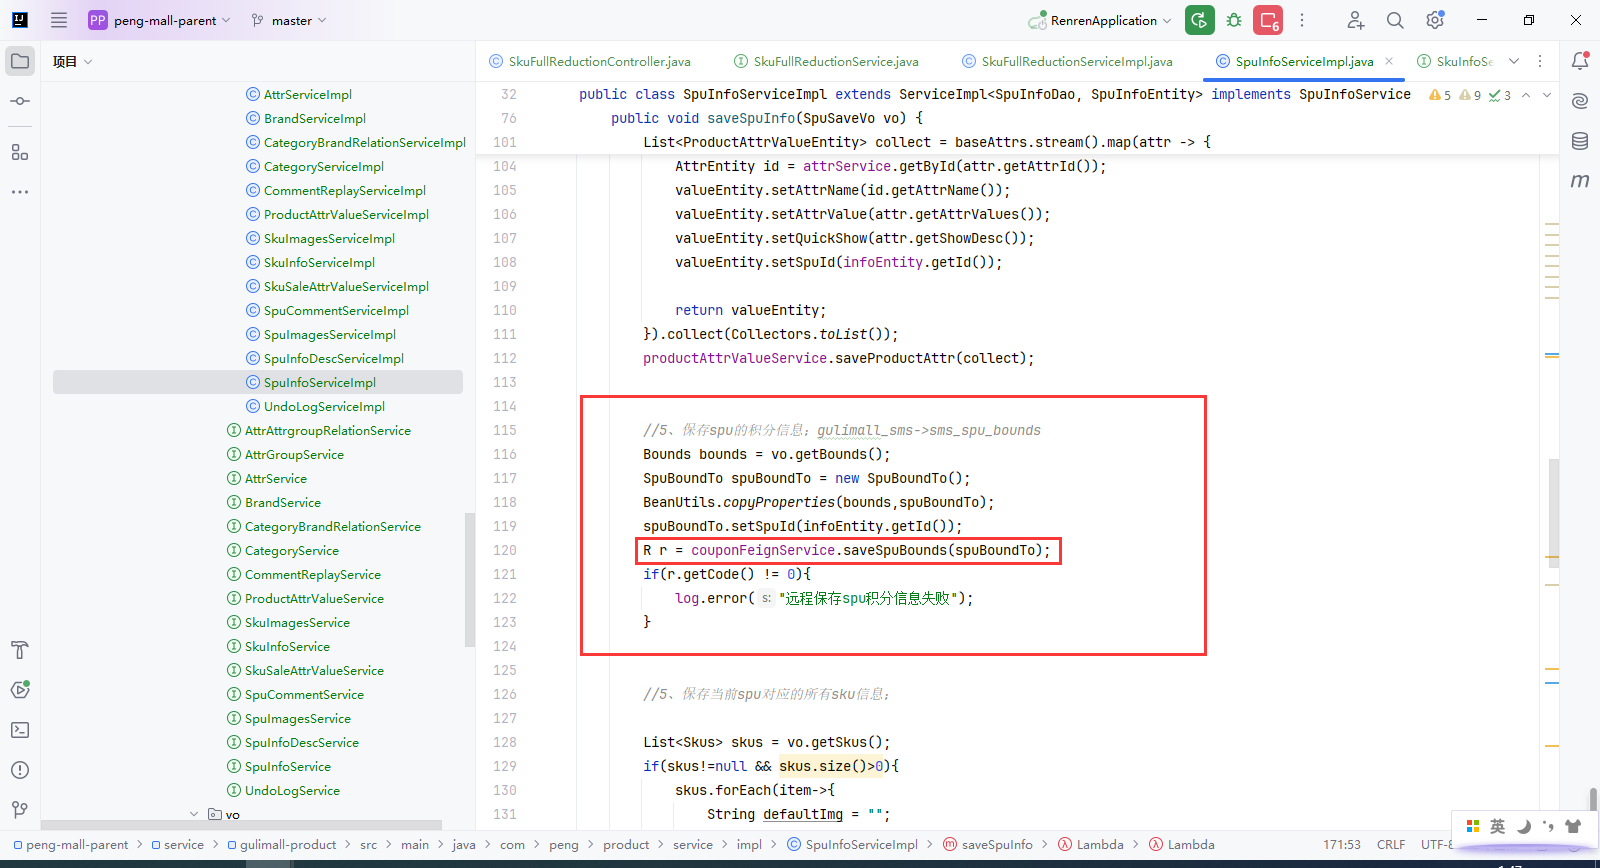Click line number 120 in gutter
The width and height of the screenshot is (1600, 868).
click(x=505, y=550)
